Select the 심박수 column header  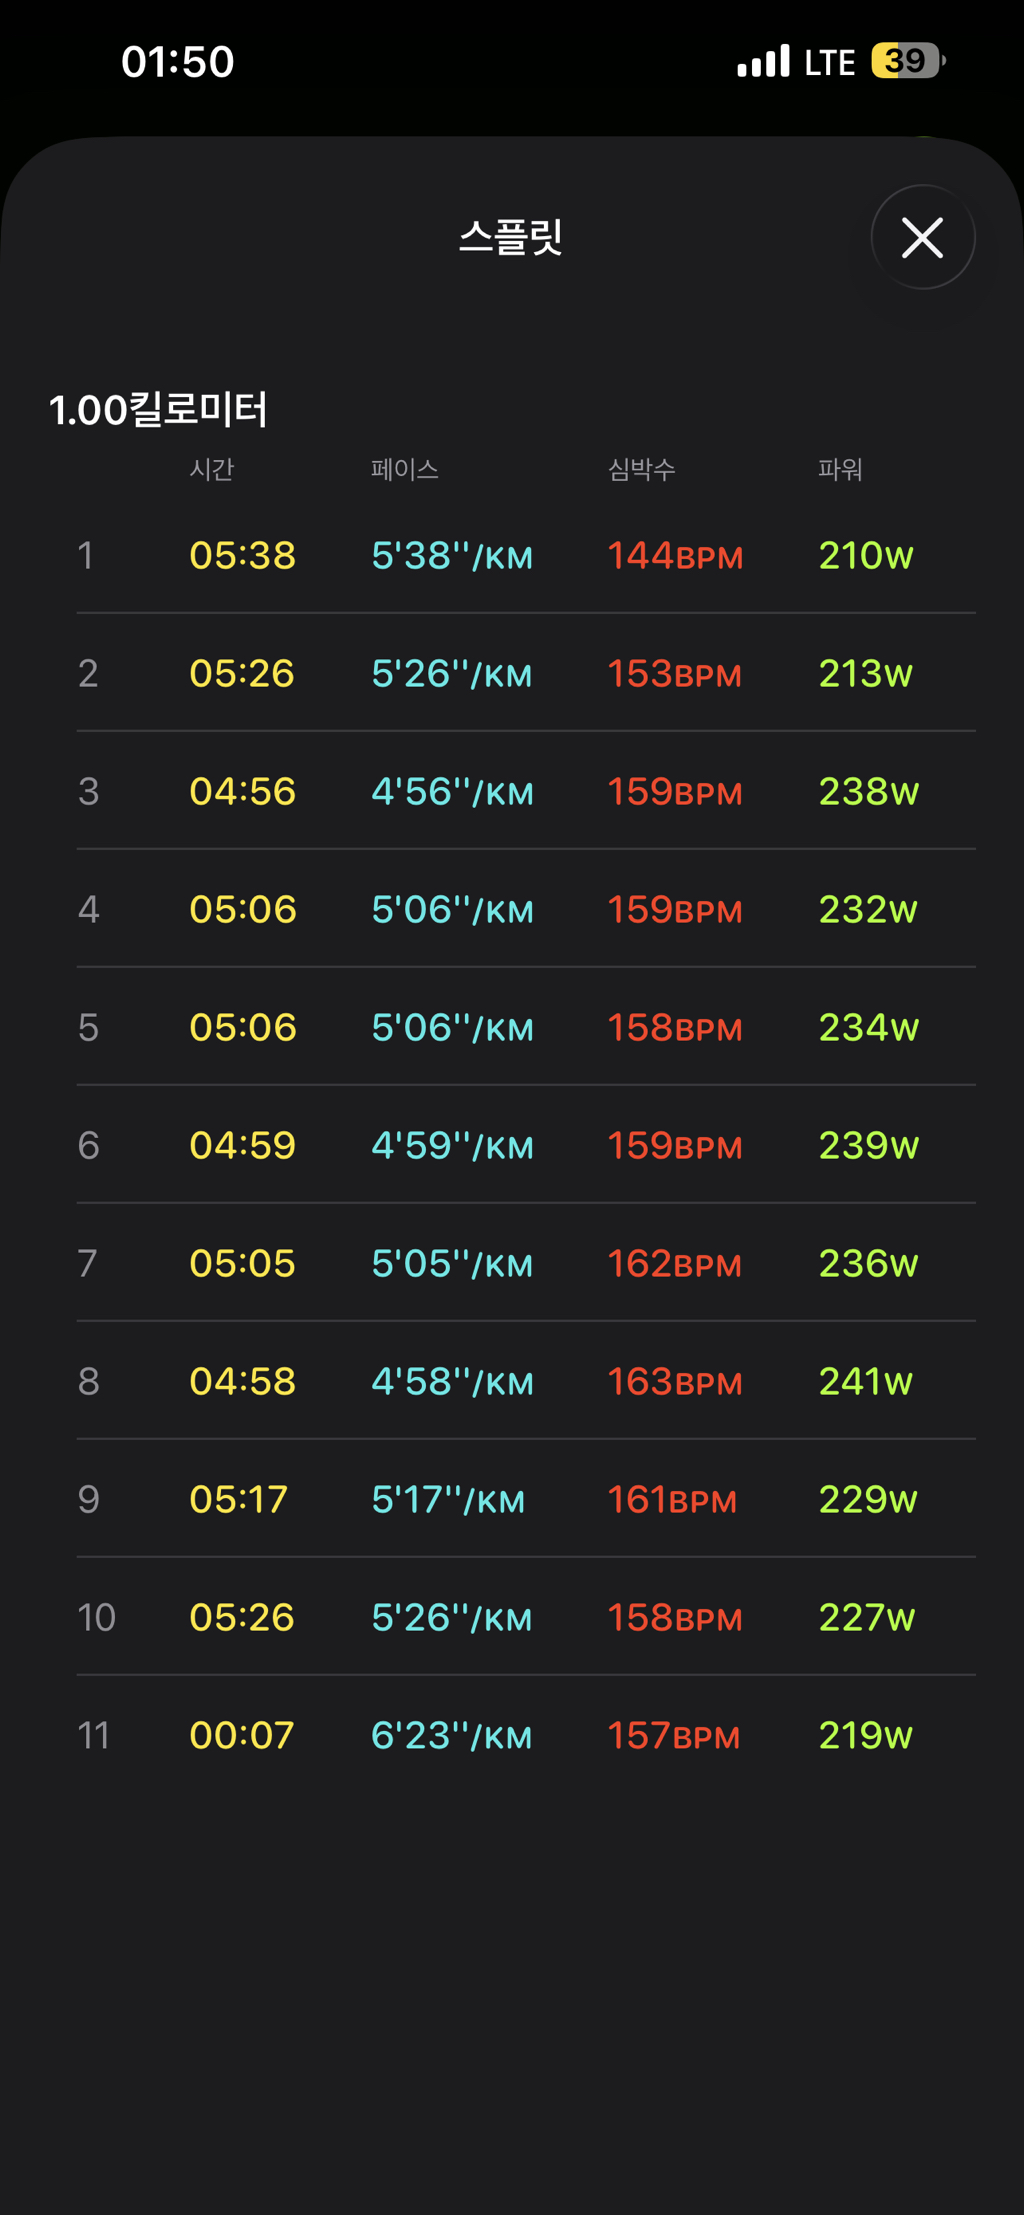[642, 469]
